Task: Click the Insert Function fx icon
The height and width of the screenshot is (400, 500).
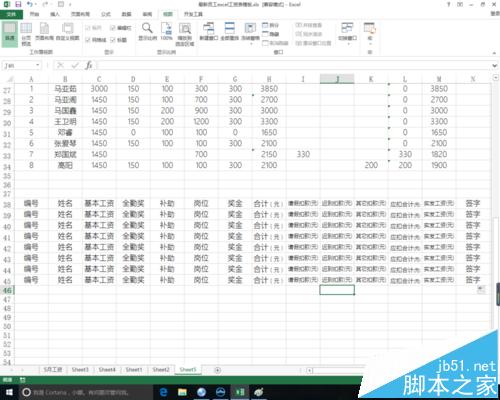Action: point(89,65)
